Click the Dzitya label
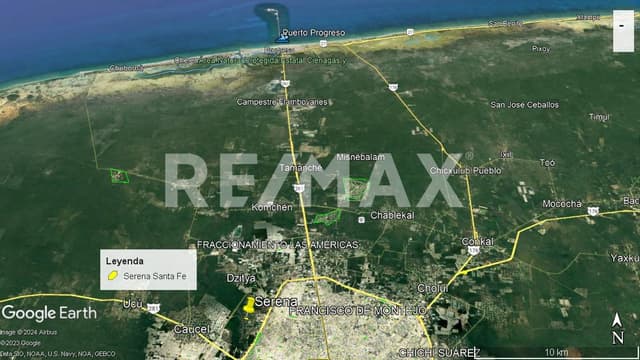The width and height of the screenshot is (640, 360). click(x=241, y=278)
